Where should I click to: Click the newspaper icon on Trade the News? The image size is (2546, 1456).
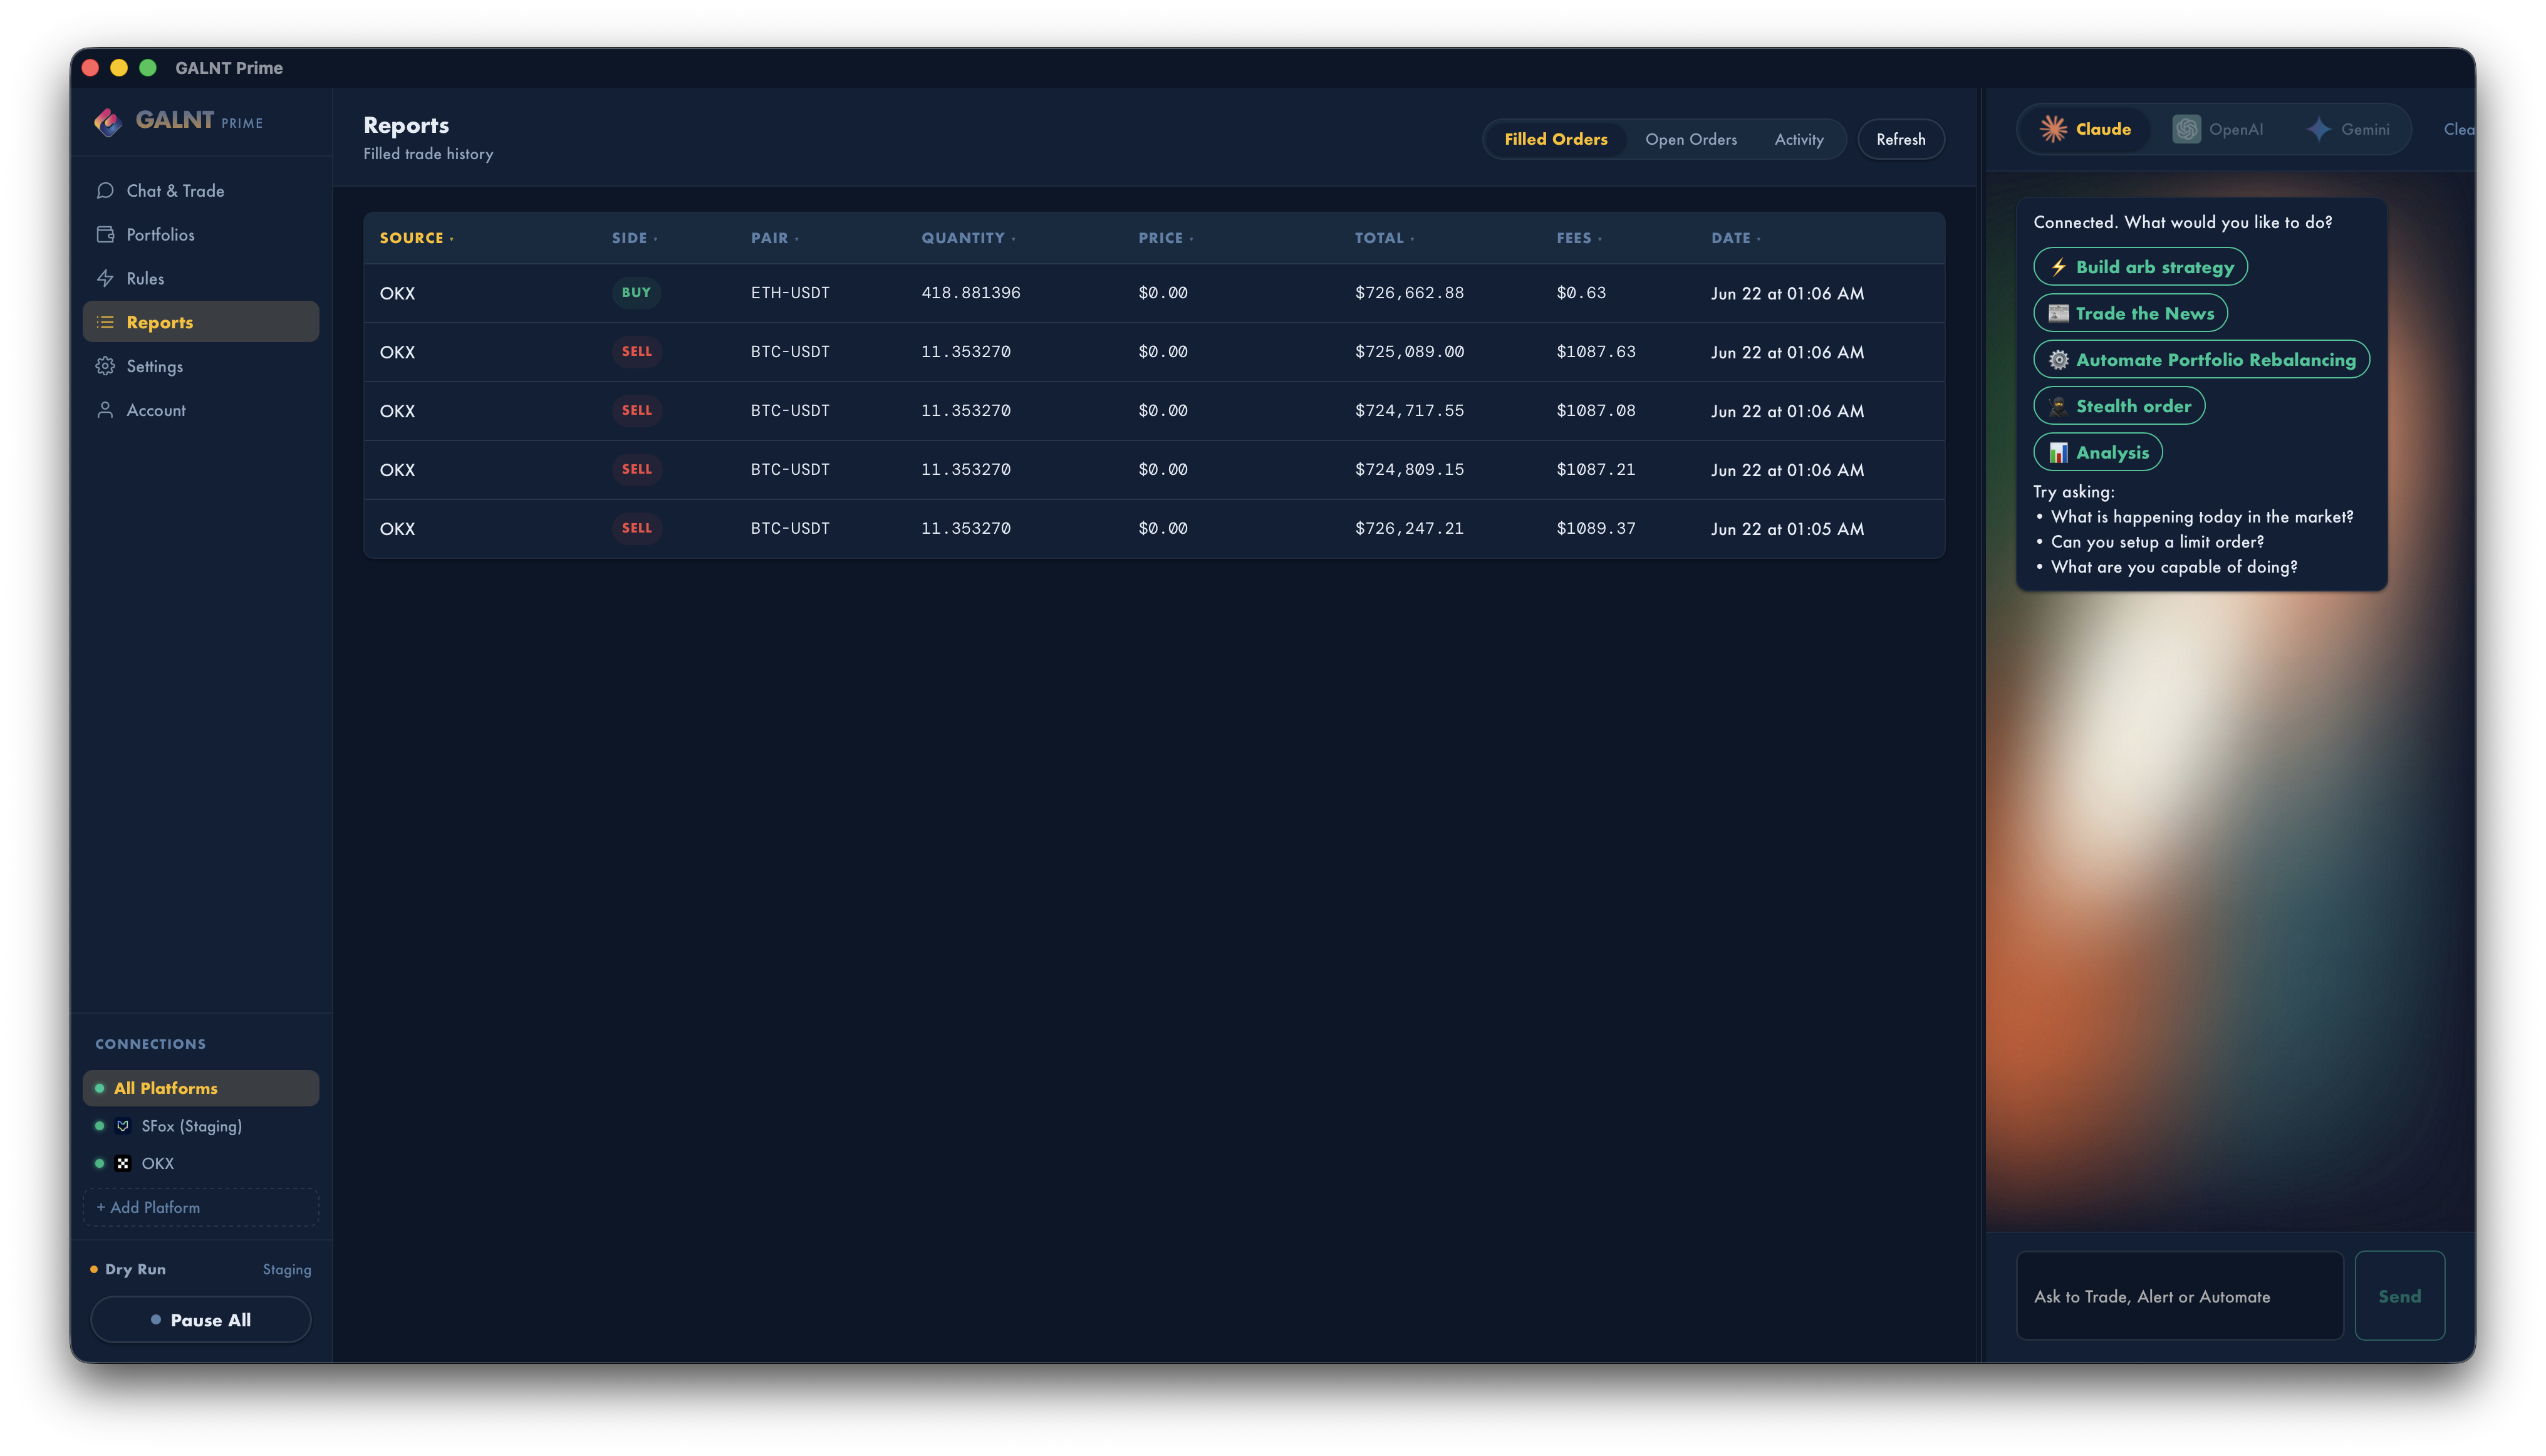pyautogui.click(x=2058, y=313)
